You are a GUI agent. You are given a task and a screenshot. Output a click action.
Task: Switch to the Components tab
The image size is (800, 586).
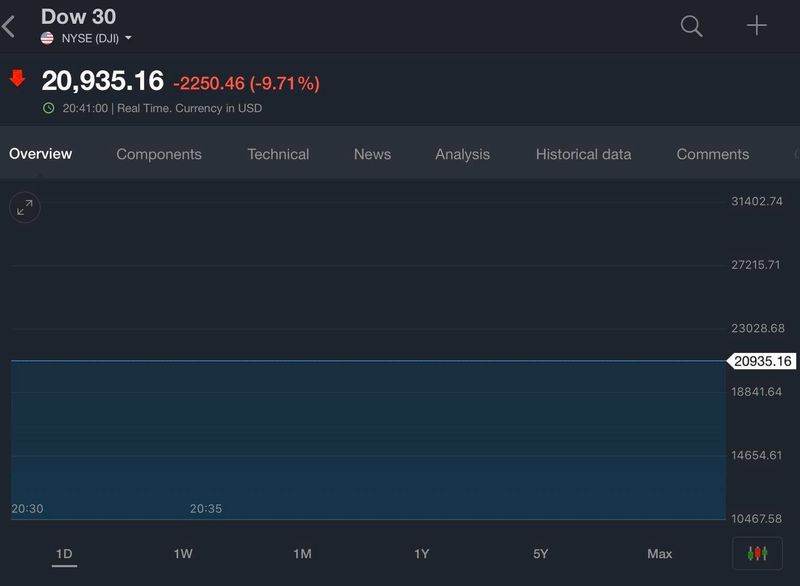pyautogui.click(x=159, y=154)
